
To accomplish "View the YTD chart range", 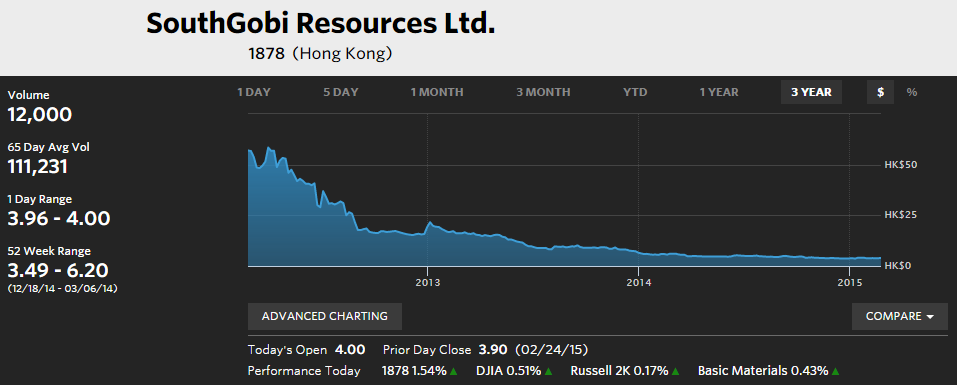I will click(x=635, y=92).
